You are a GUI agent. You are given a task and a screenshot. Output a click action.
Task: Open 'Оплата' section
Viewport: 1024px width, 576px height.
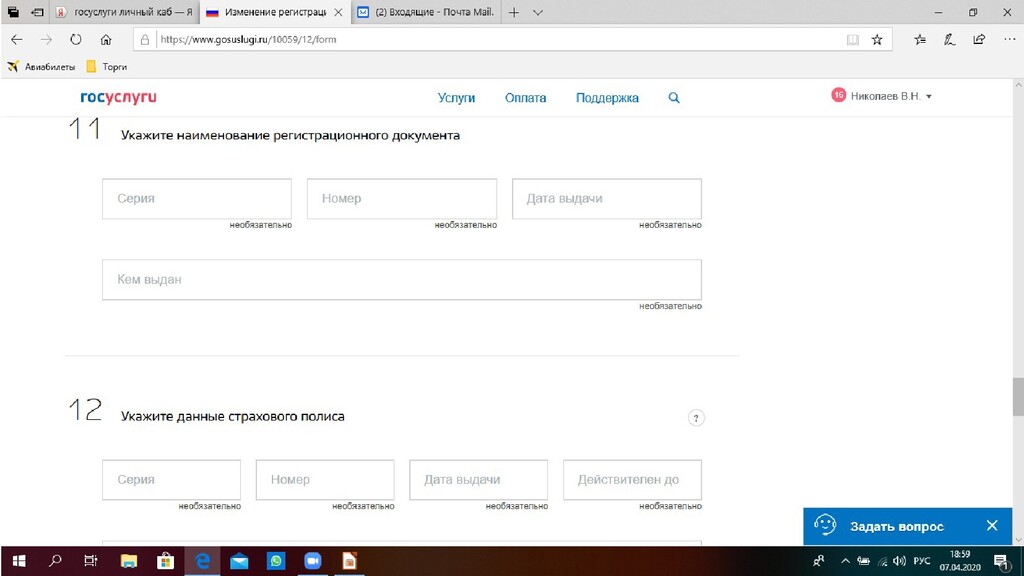tap(525, 98)
